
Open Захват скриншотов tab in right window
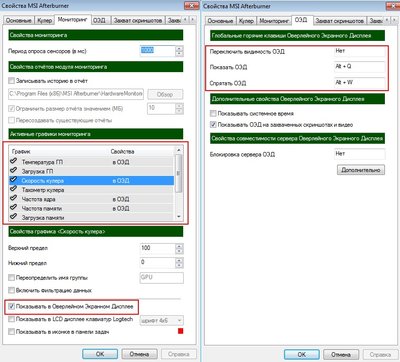tap(340, 21)
